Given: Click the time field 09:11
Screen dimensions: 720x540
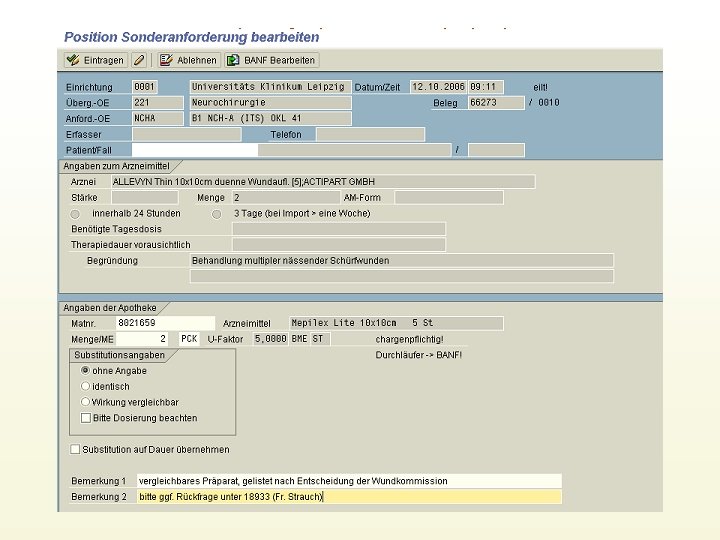Looking at the screenshot, I should tap(486, 87).
